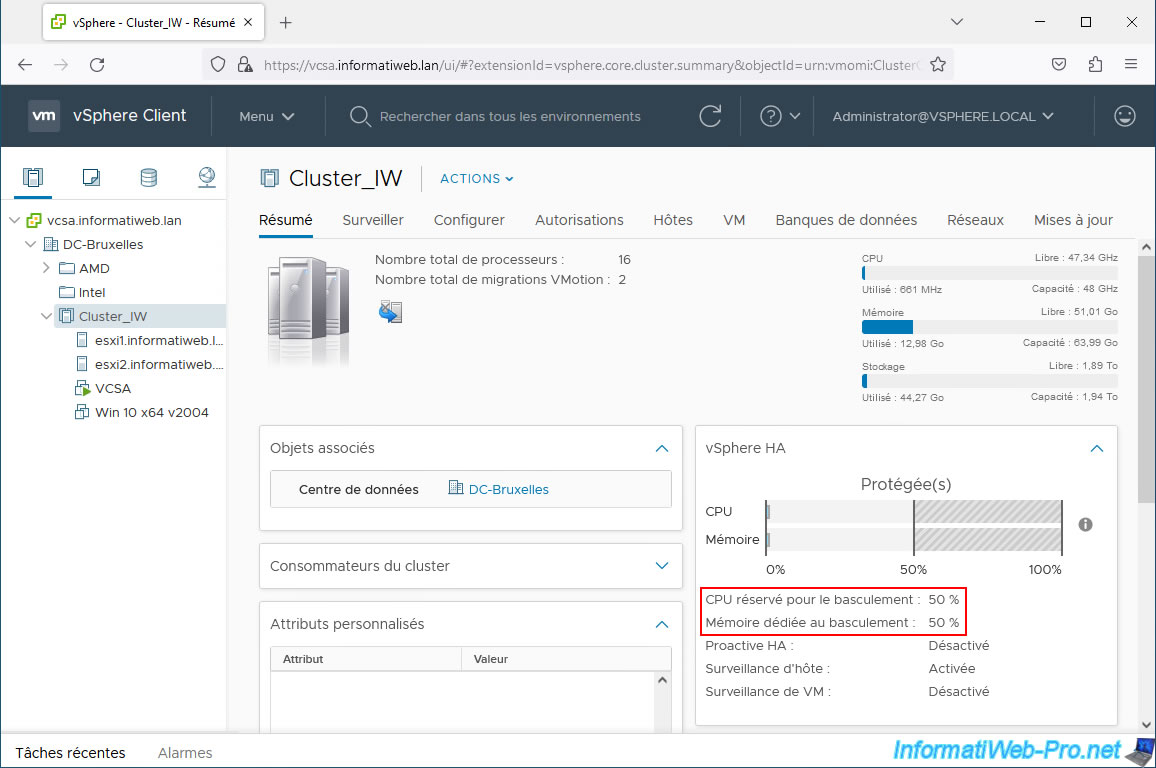Refresh vSphere Client data
Image resolution: width=1156 pixels, height=768 pixels.
pyautogui.click(x=710, y=116)
